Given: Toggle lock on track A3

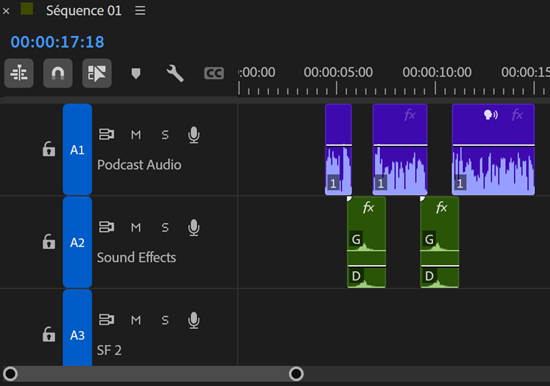Looking at the screenshot, I should pos(49,334).
